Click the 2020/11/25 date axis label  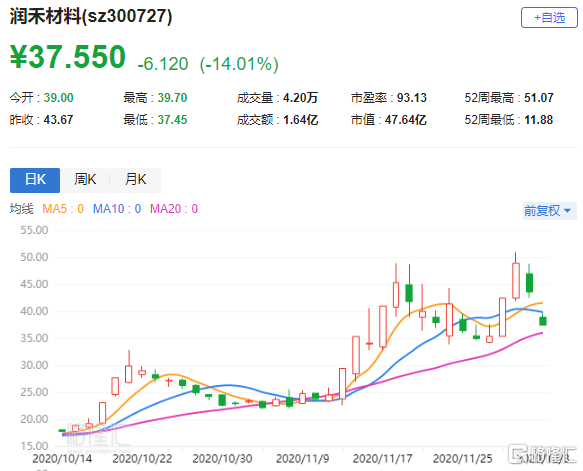tap(463, 458)
